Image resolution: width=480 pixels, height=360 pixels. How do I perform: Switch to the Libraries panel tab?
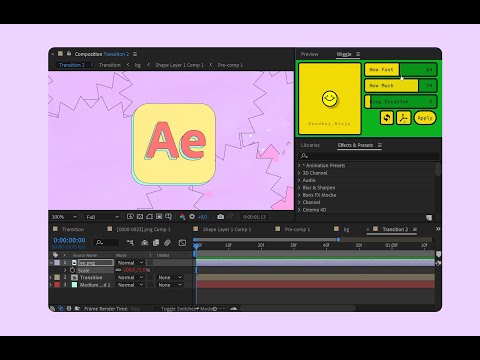tap(310, 145)
